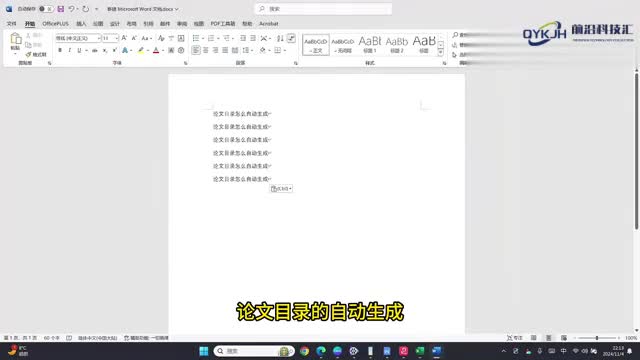Toggle Center alignment
The width and height of the screenshot is (640, 360).
click(x=206, y=50)
